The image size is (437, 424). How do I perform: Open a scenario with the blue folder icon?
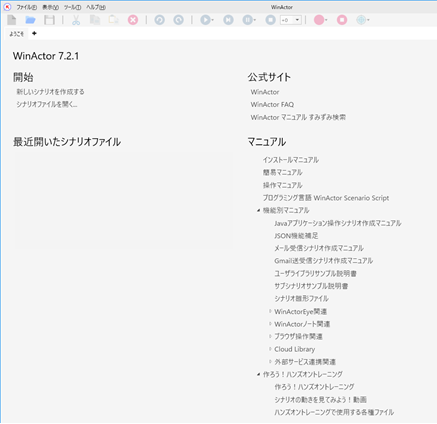tap(30, 20)
